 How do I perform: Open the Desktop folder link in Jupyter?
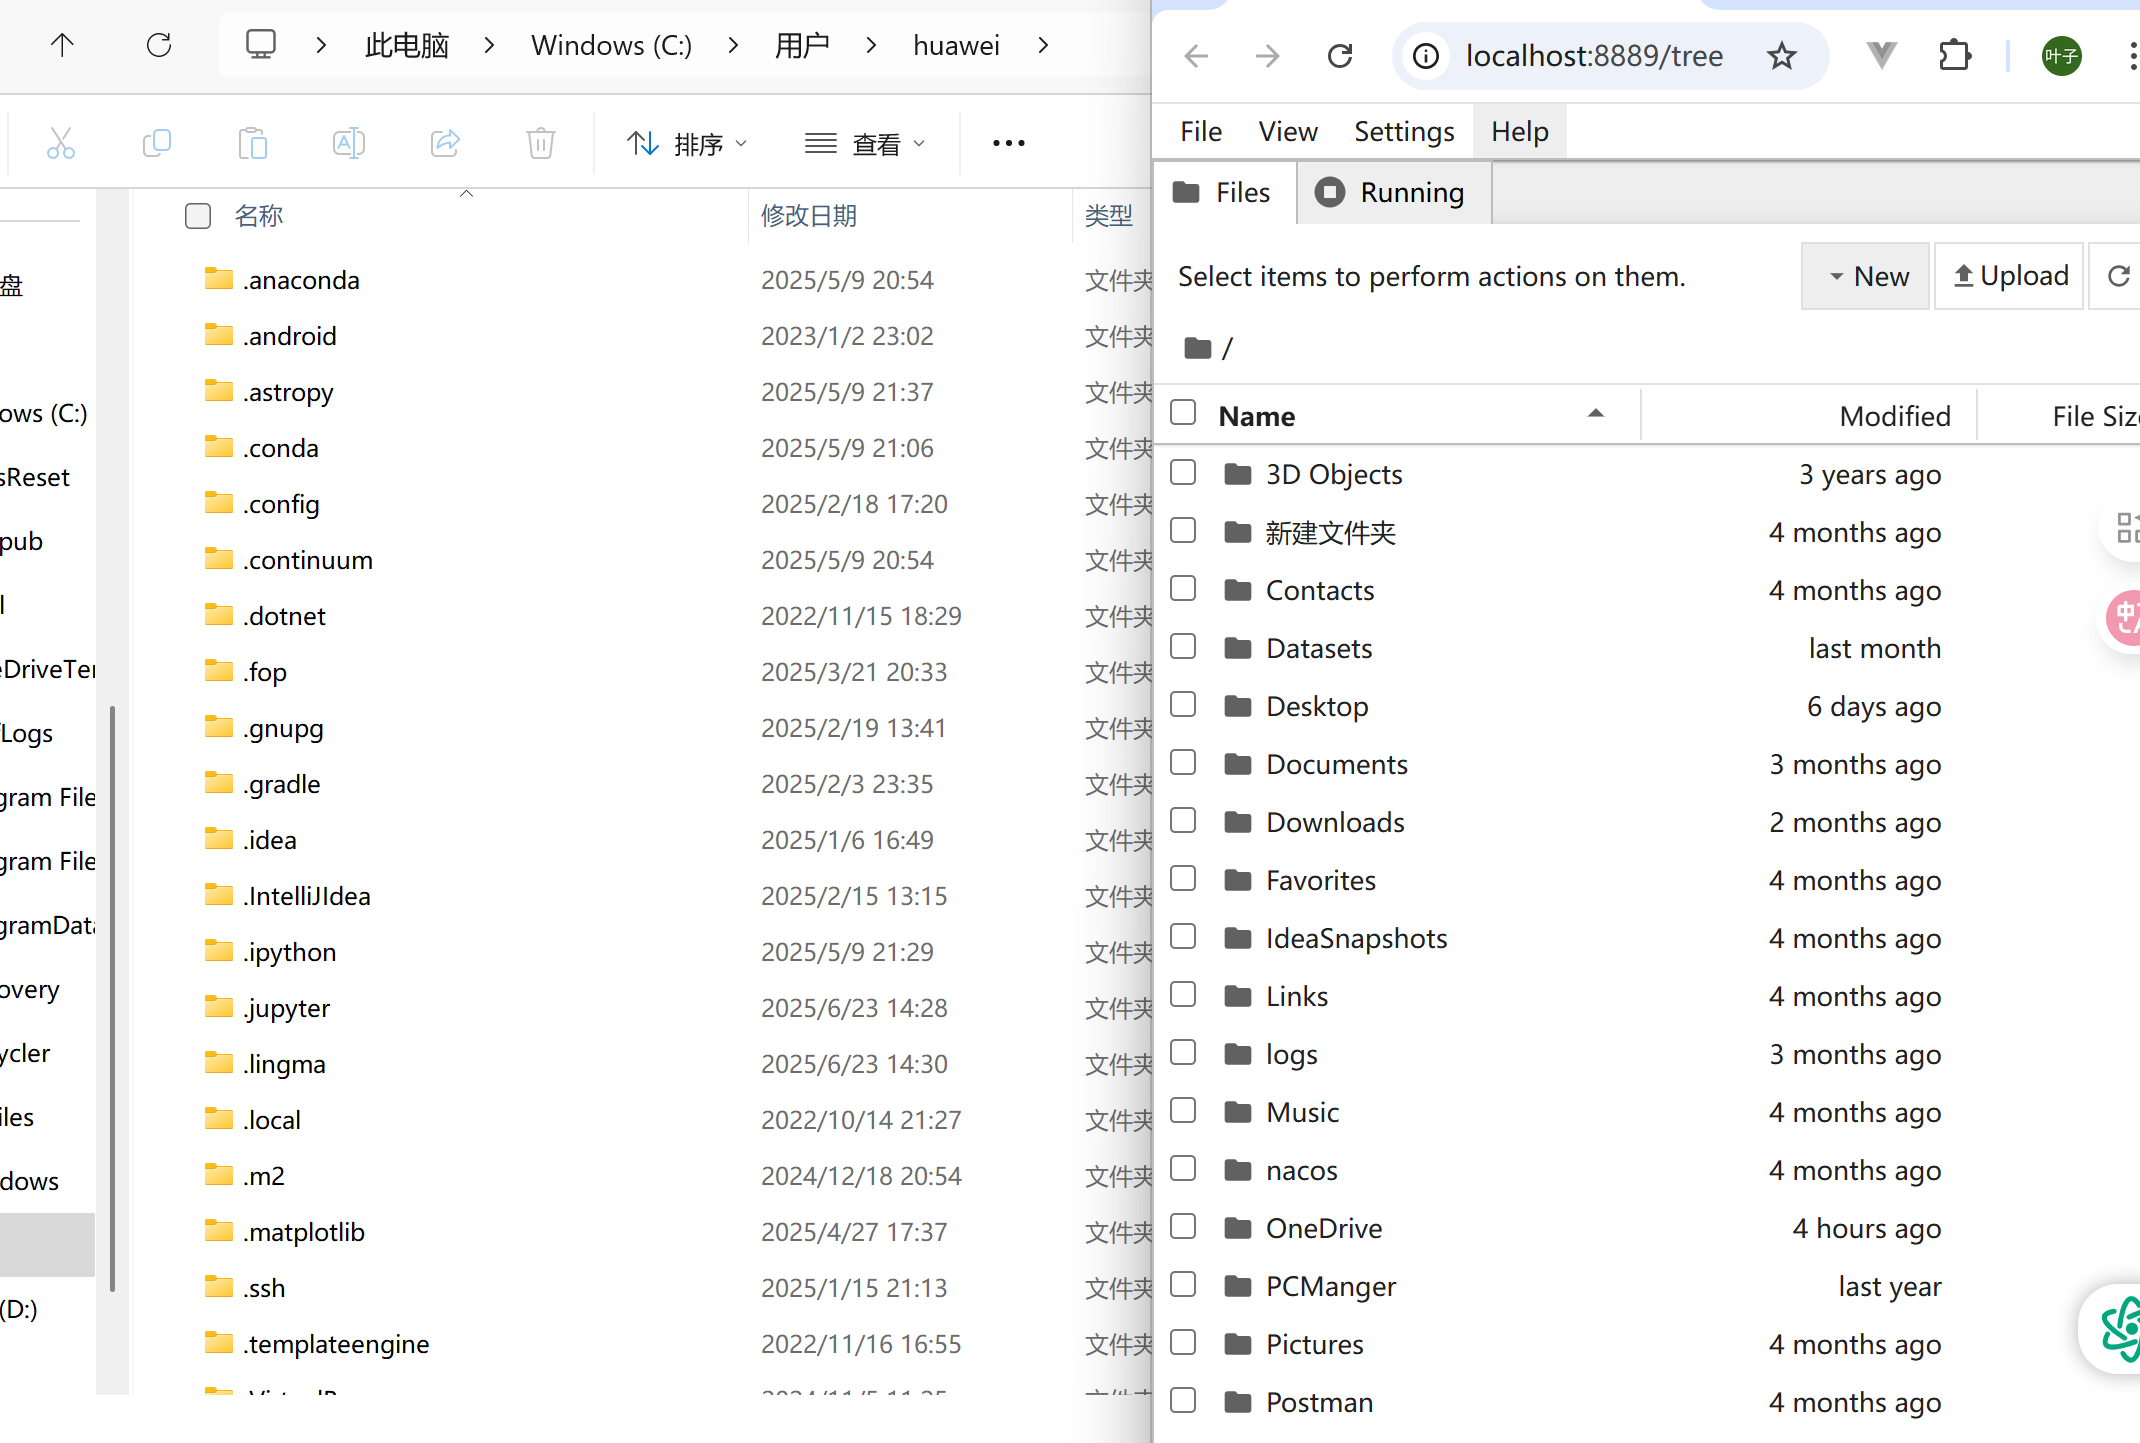pyautogui.click(x=1316, y=706)
